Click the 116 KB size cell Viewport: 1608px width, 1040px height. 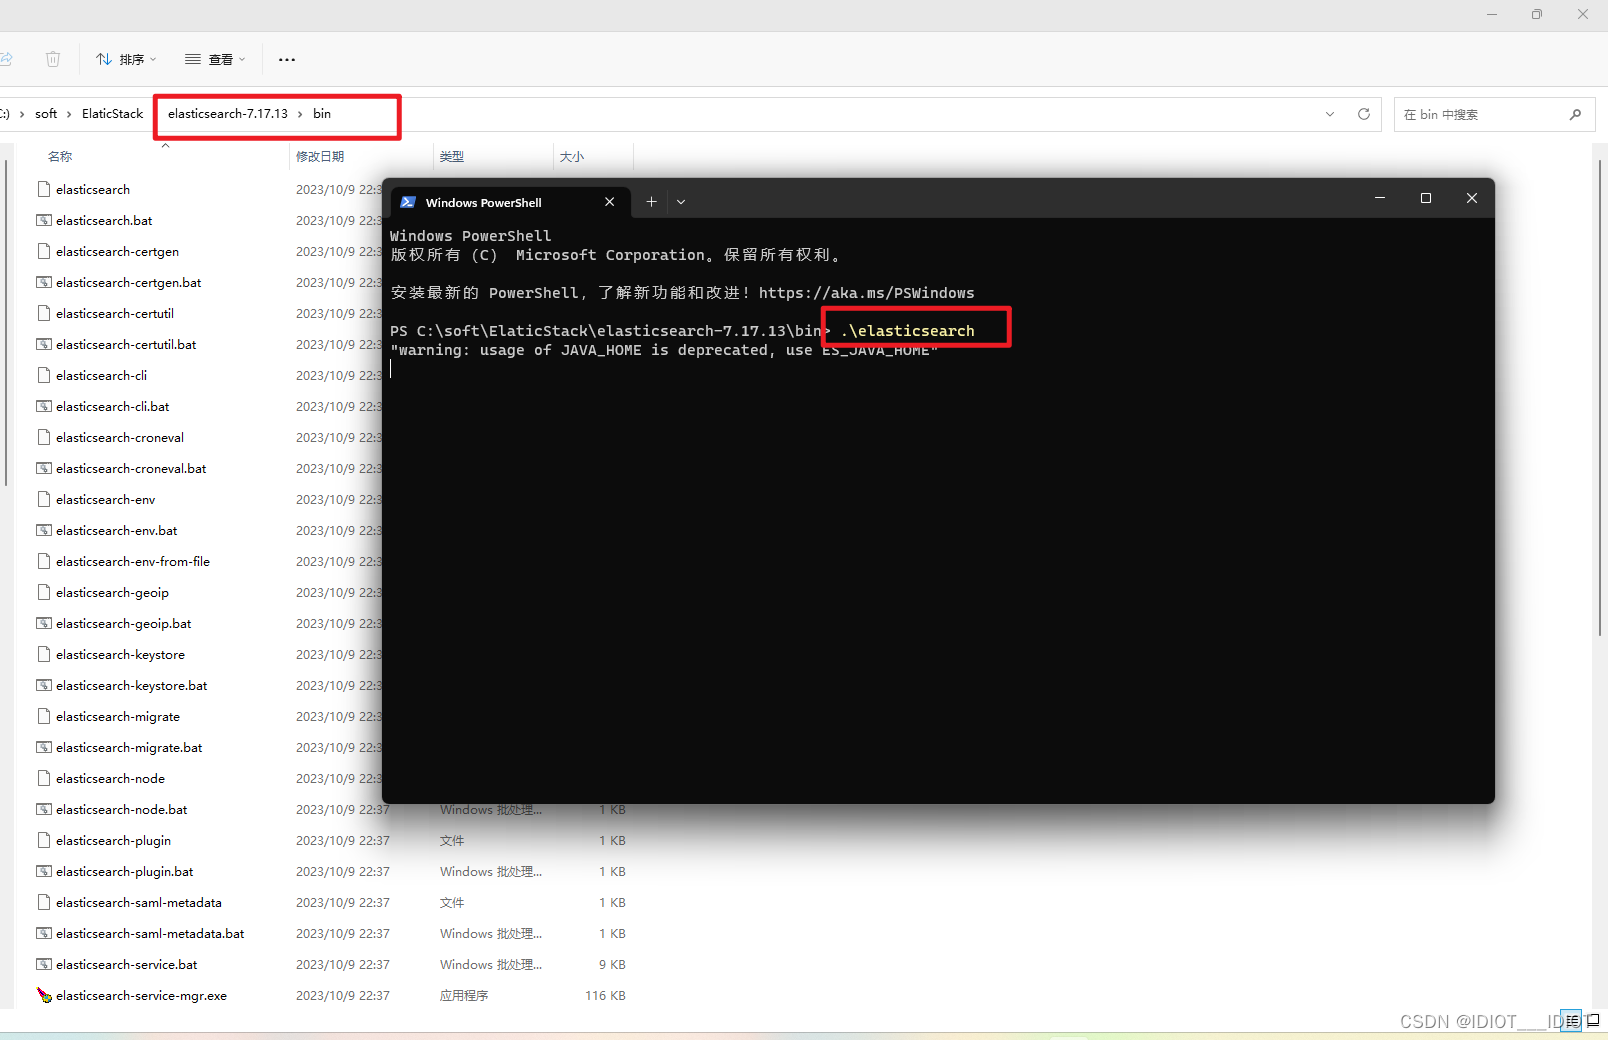pyautogui.click(x=605, y=995)
